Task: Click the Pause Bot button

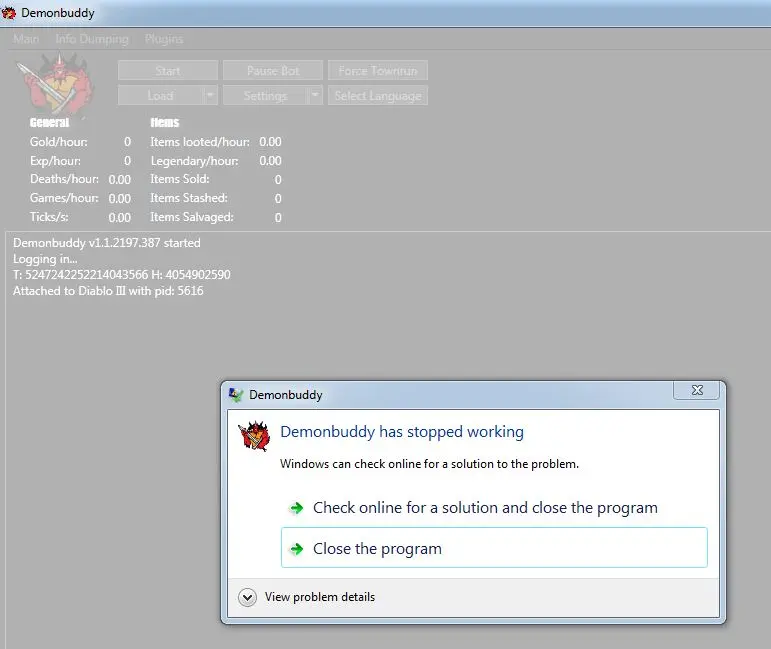Action: [273, 70]
